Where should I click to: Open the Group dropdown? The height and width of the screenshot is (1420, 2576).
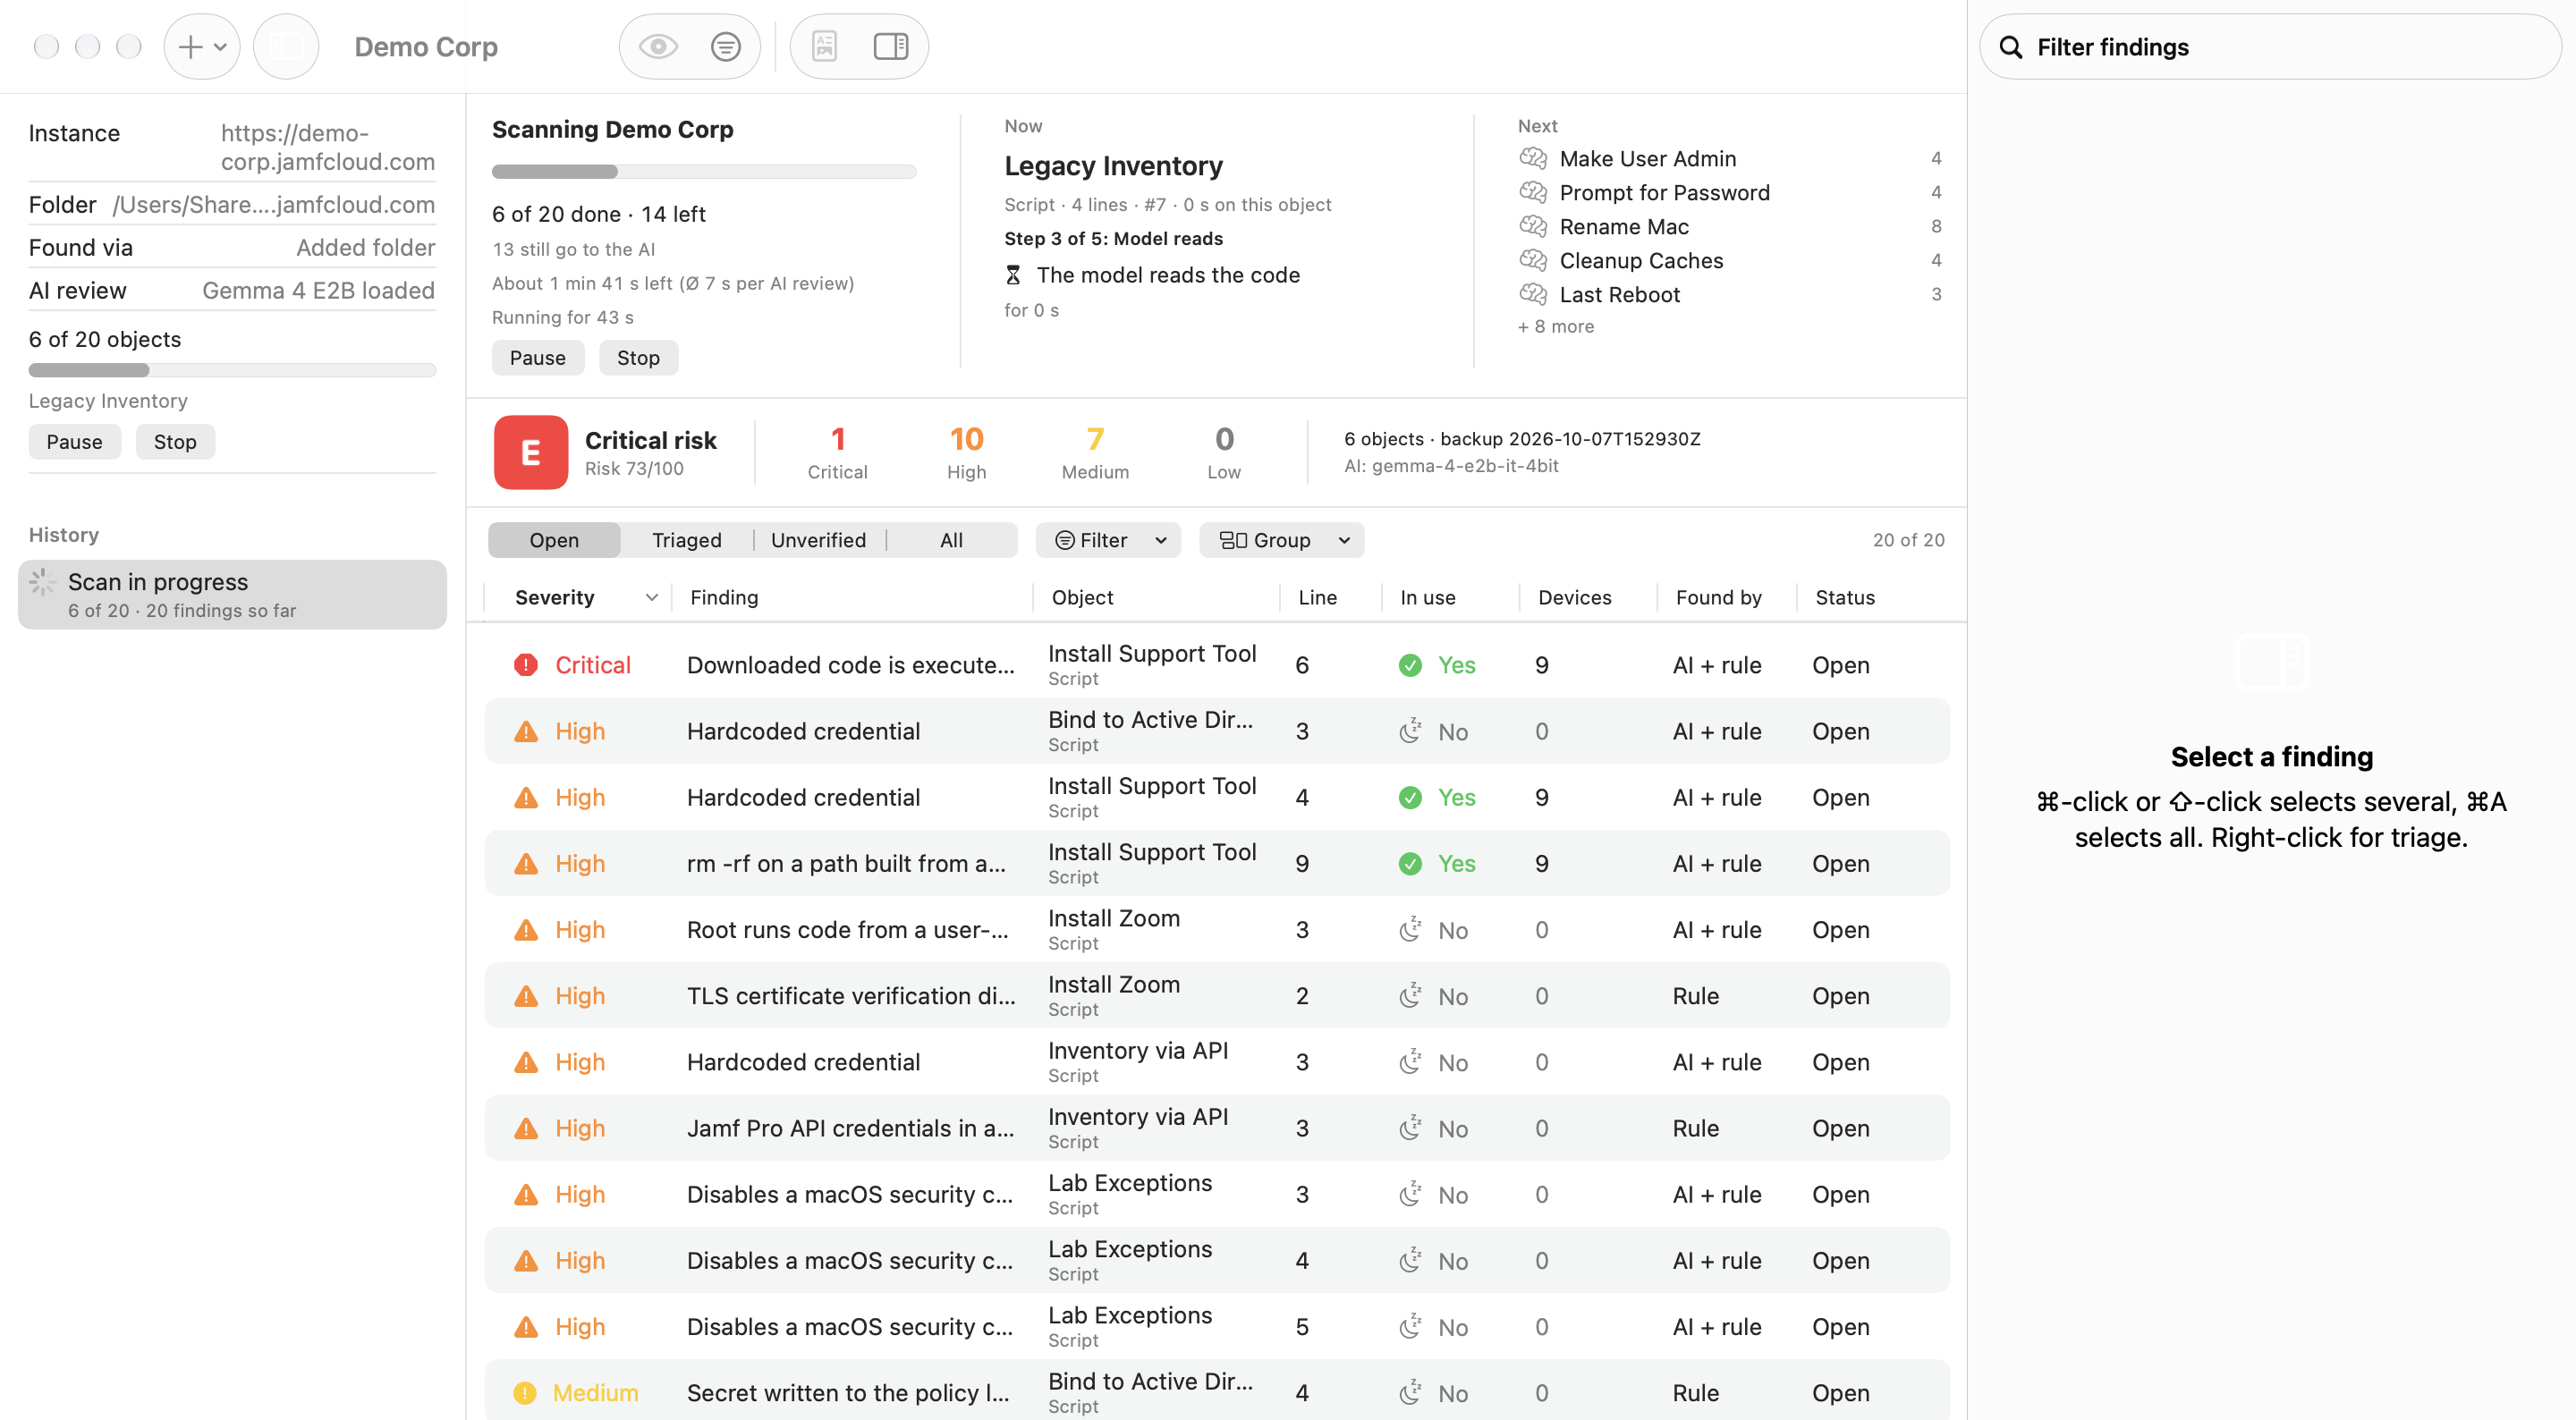1282,540
